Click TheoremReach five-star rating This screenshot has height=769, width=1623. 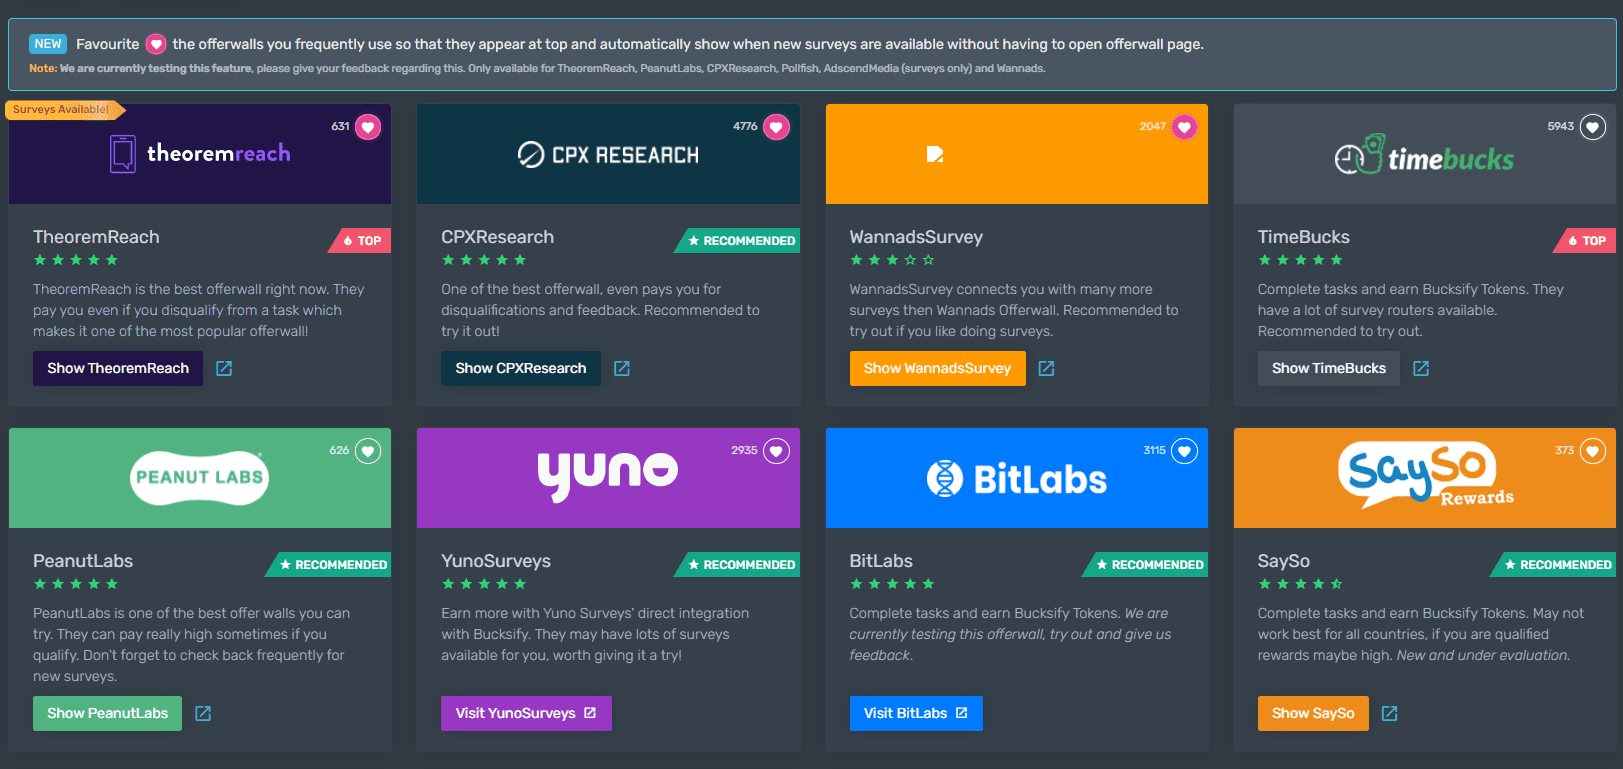click(76, 260)
